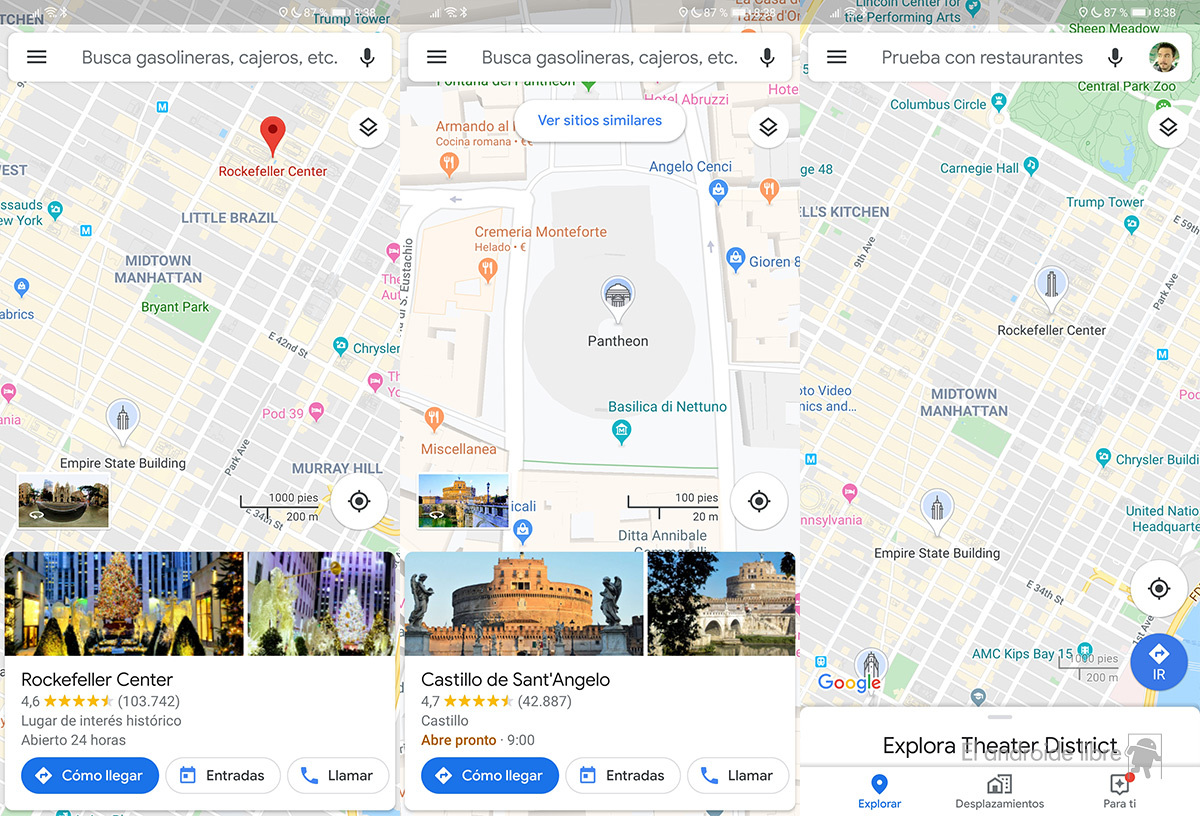Screen dimensions: 1200x816
Task: Center on my location on the left phone screen
Action: click(359, 501)
